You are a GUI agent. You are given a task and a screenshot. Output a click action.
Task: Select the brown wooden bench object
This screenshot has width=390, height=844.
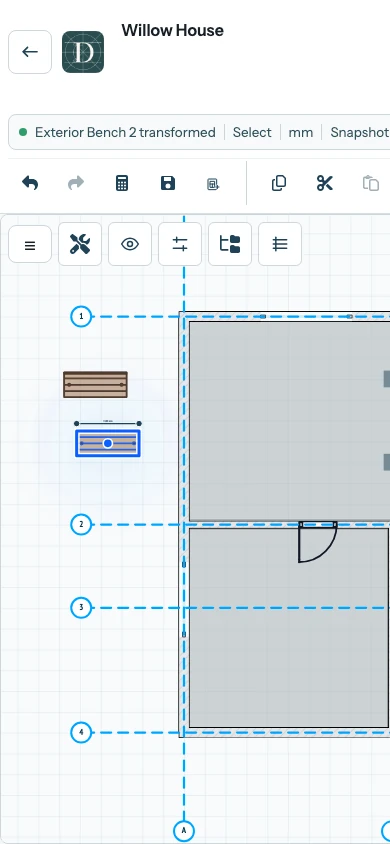coord(95,385)
